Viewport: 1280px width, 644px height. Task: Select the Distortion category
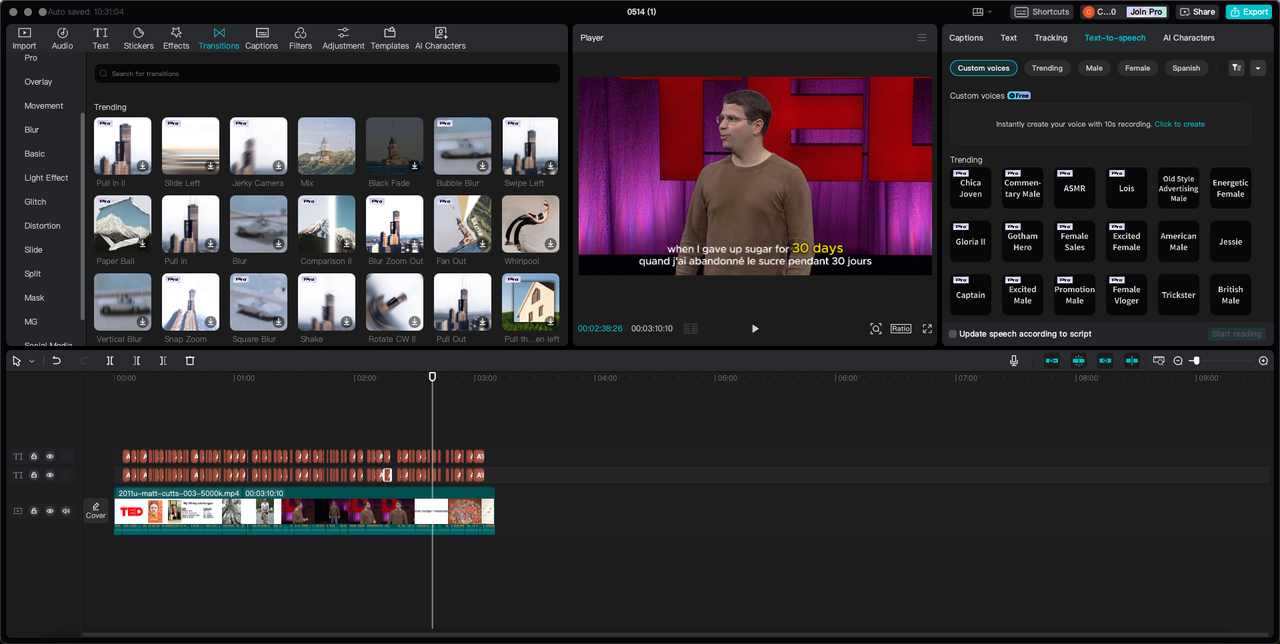tap(42, 226)
